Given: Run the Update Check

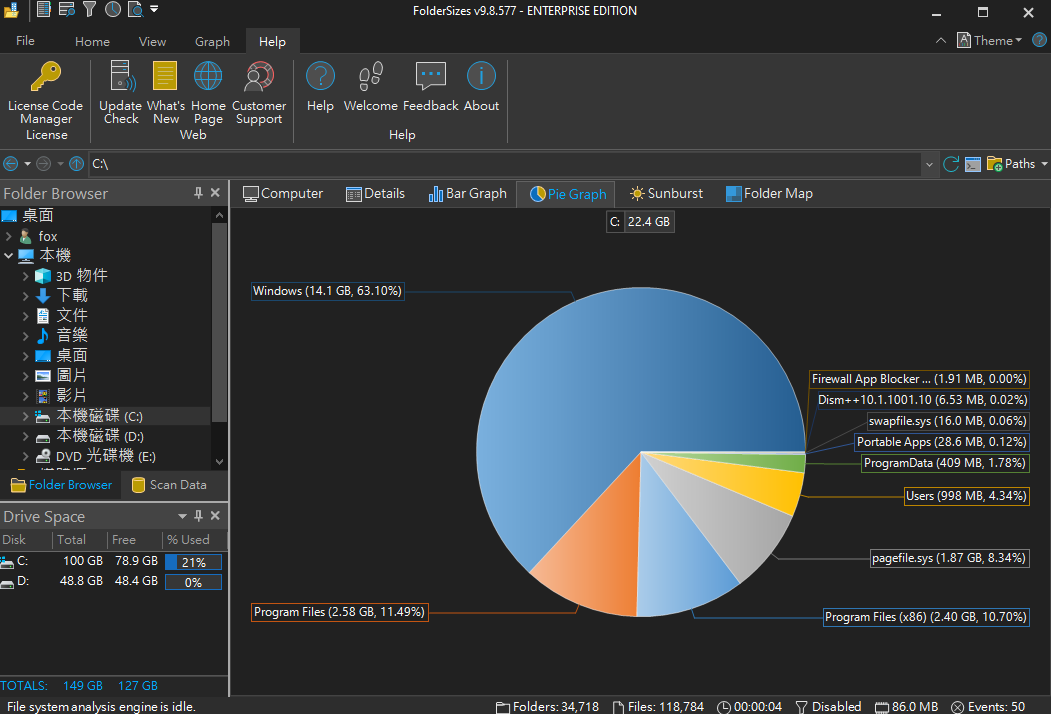Looking at the screenshot, I should pyautogui.click(x=121, y=93).
